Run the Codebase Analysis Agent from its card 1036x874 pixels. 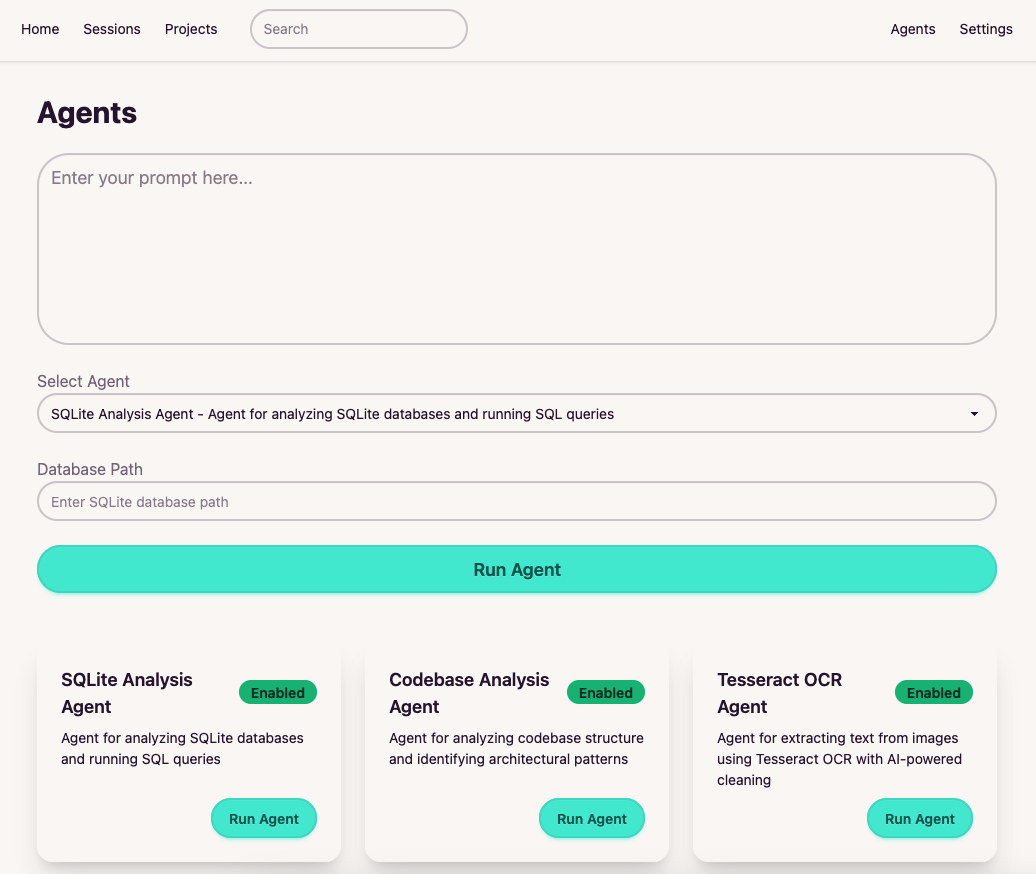592,818
